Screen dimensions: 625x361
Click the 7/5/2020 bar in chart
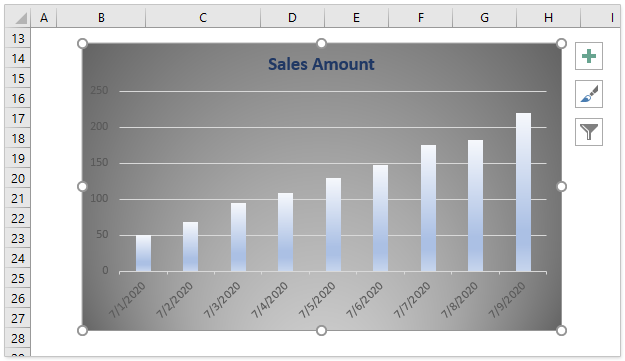point(333,225)
